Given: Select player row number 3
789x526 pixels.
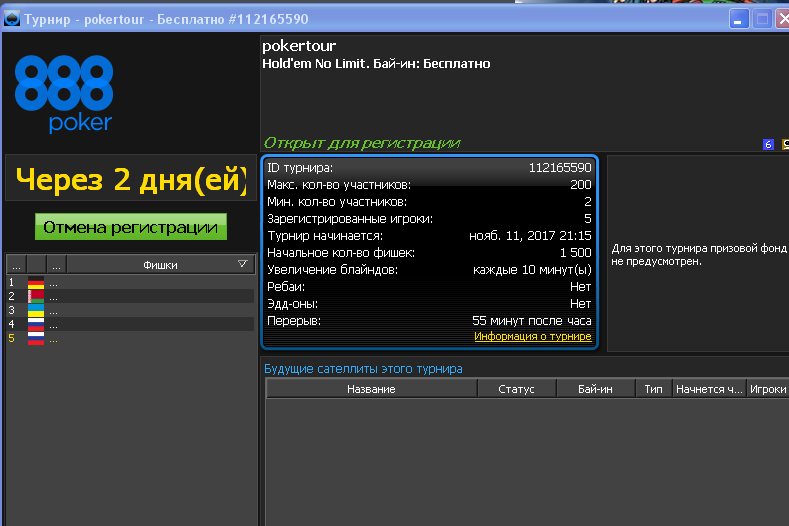Looking at the screenshot, I should point(130,311).
